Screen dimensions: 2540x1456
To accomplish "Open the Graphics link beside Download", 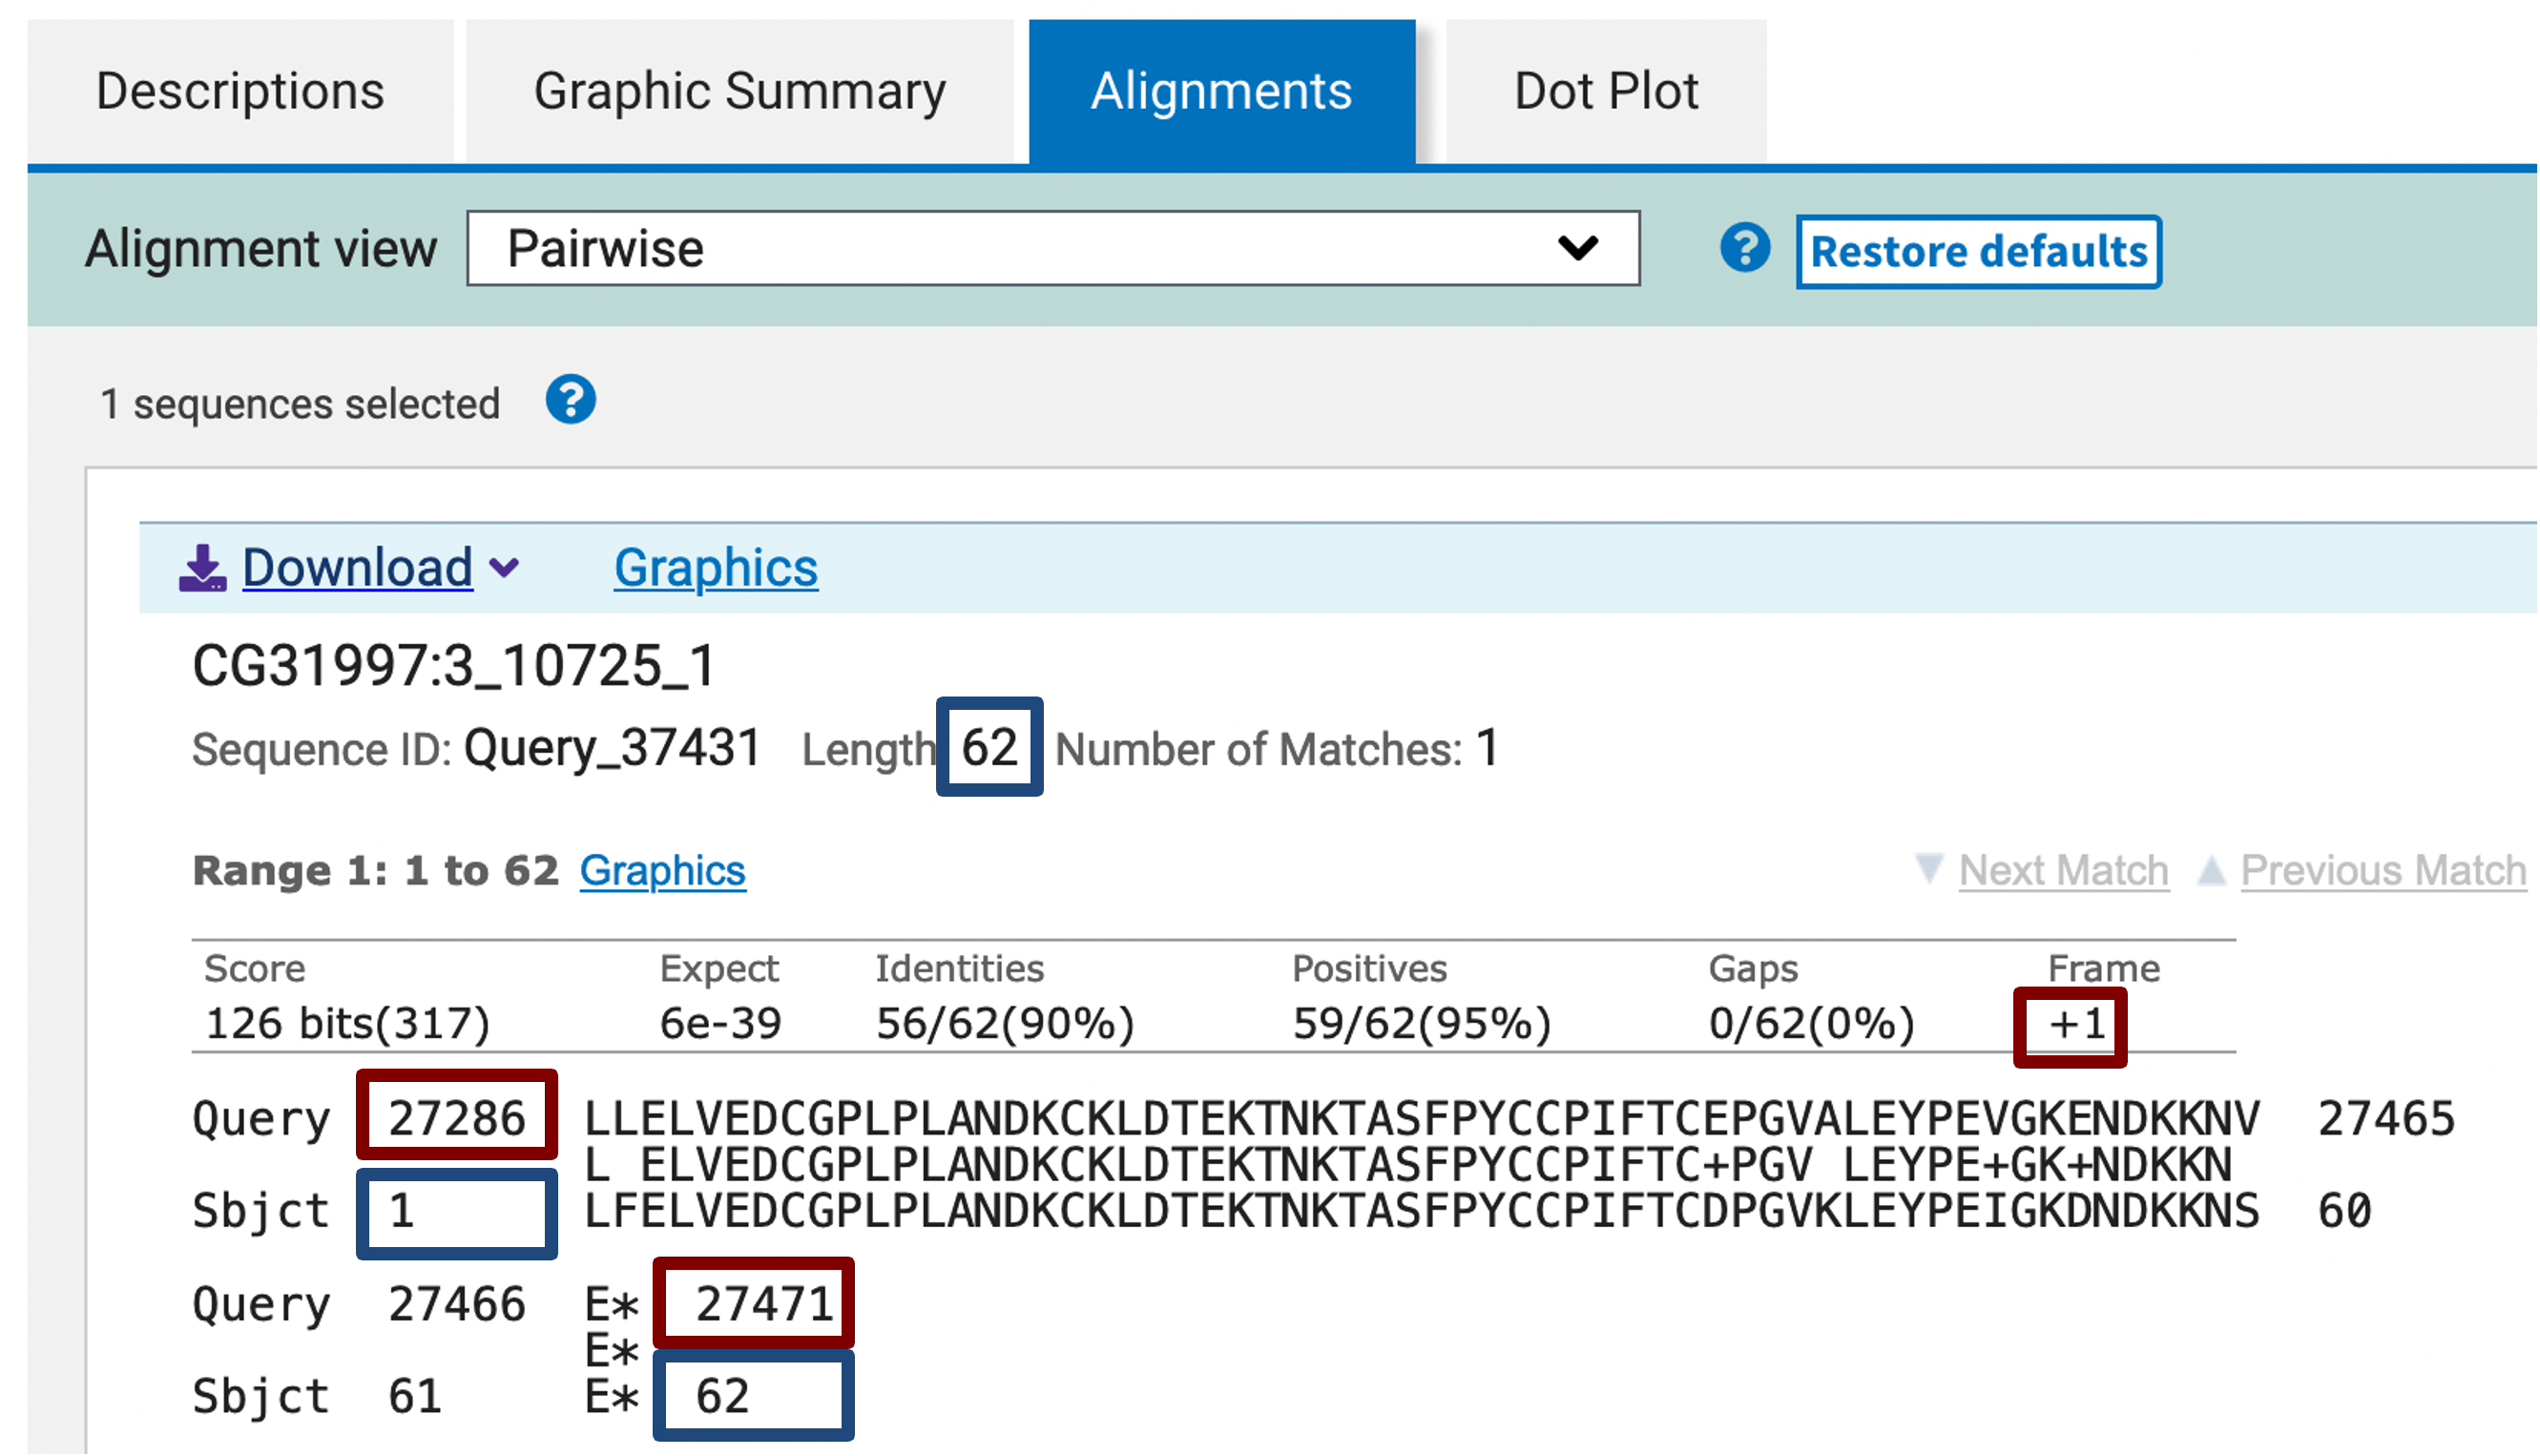I will tap(716, 568).
